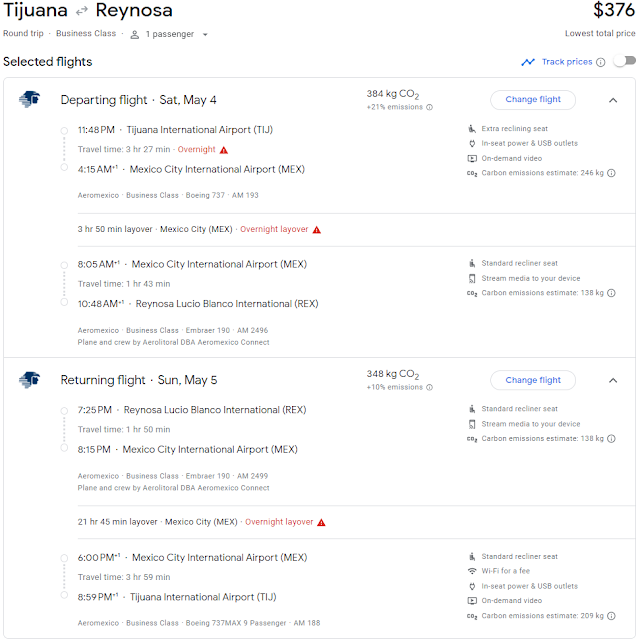Click info icon for 246 kg carbon estimate
This screenshot has height=640, width=638.
click(611, 173)
